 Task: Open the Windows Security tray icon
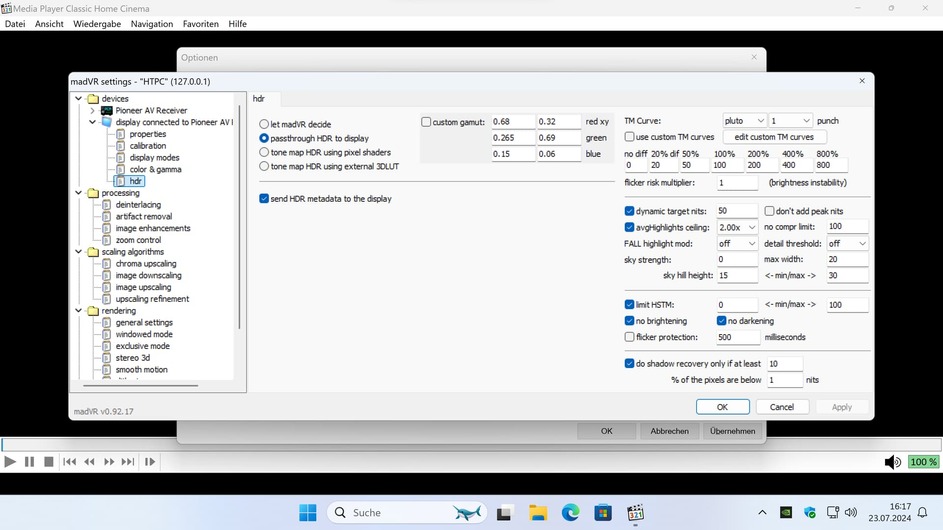(x=809, y=513)
